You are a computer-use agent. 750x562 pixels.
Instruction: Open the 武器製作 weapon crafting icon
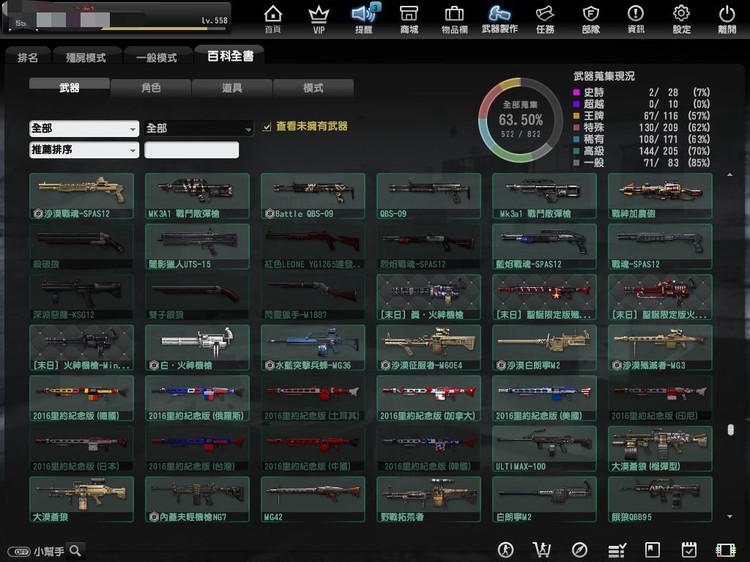(x=499, y=19)
